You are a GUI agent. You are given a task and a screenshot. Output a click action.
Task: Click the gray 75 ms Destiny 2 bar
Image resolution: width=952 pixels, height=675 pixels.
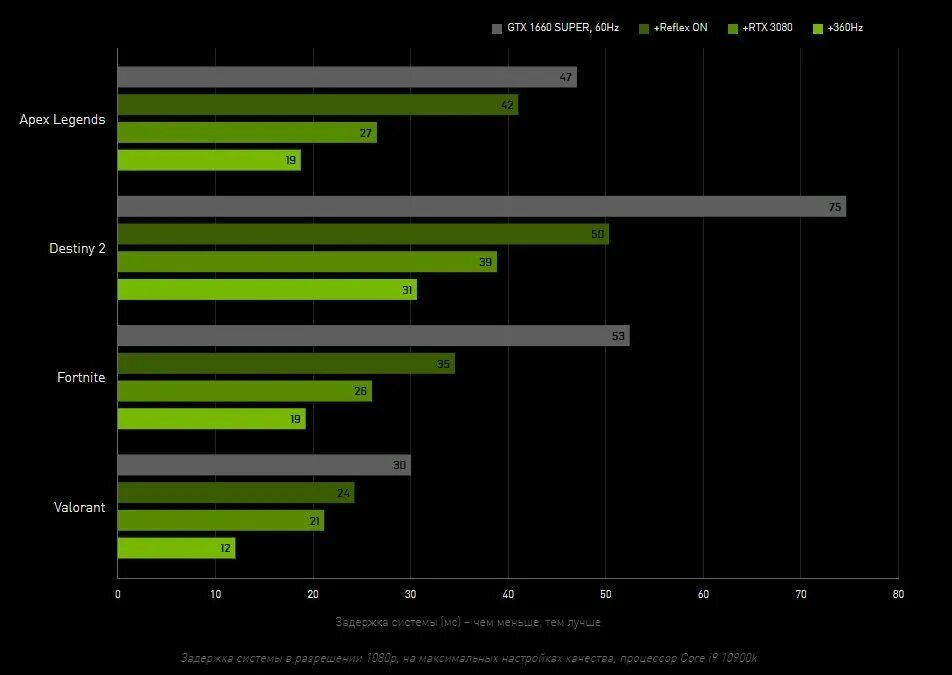pyautogui.click(x=480, y=206)
